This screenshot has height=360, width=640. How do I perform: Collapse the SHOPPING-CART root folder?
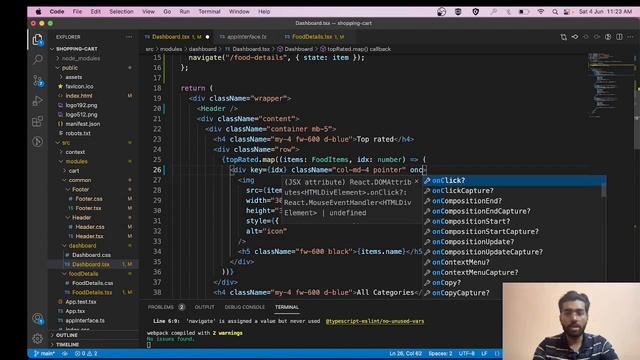(x=77, y=49)
